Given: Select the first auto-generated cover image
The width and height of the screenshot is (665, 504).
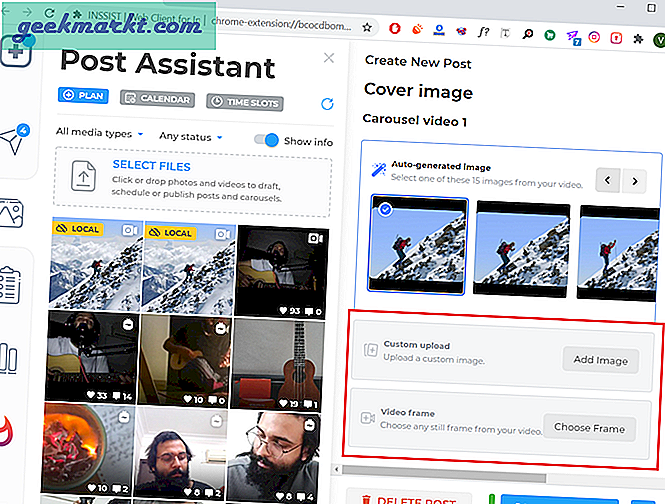Looking at the screenshot, I should pos(418,245).
